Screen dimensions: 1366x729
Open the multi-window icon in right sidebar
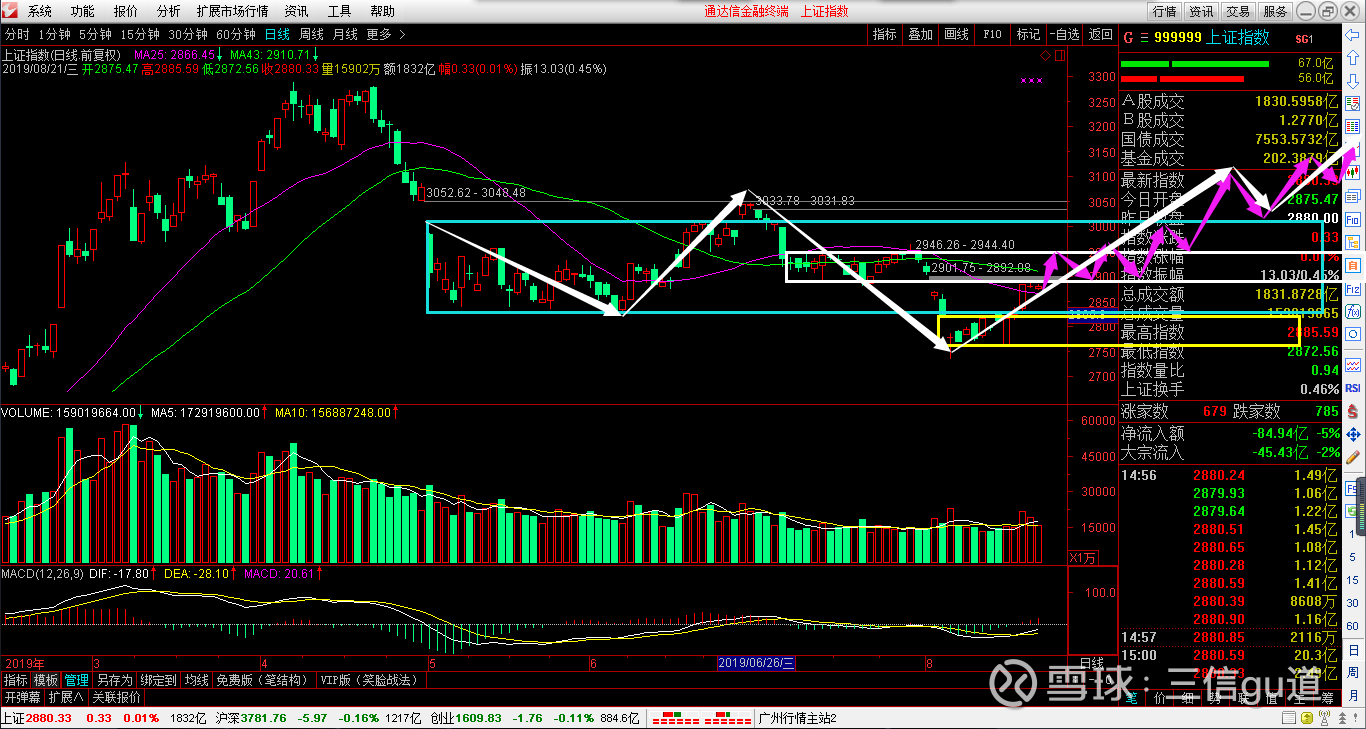(x=1351, y=194)
